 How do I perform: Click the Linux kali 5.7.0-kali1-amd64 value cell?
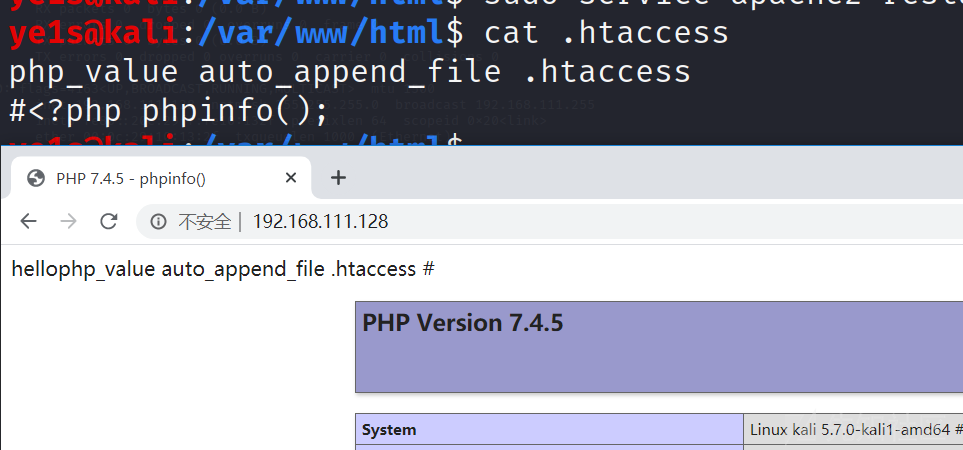tap(853, 429)
